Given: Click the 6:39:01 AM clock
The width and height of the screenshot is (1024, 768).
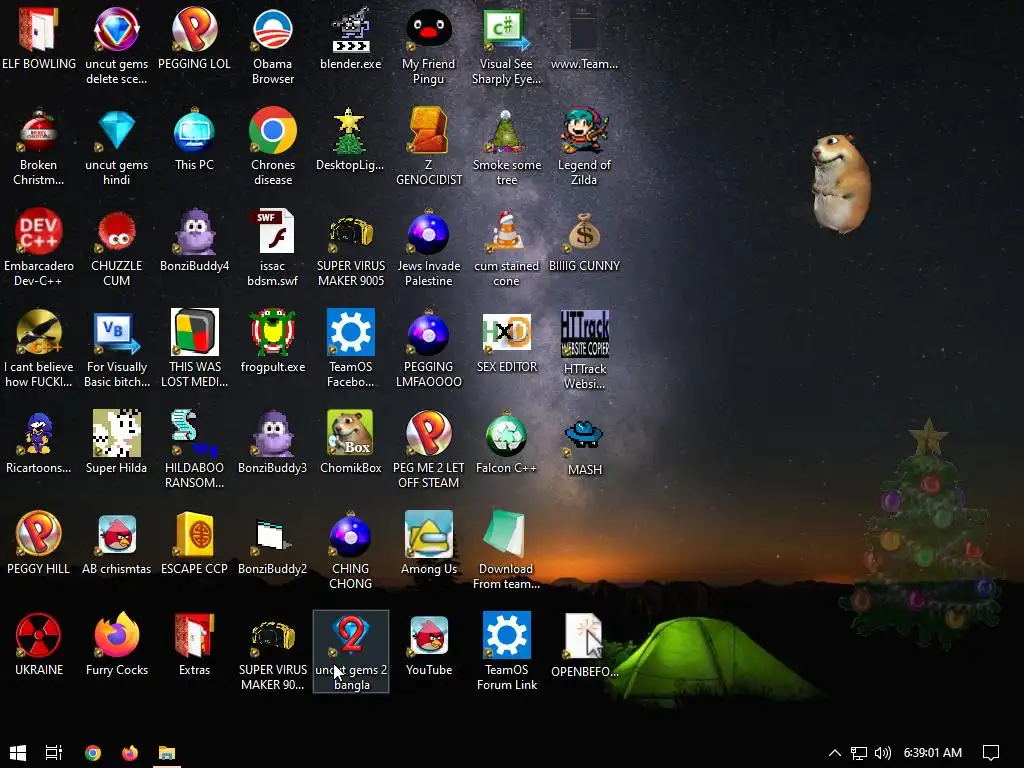Looking at the screenshot, I should 933,753.
